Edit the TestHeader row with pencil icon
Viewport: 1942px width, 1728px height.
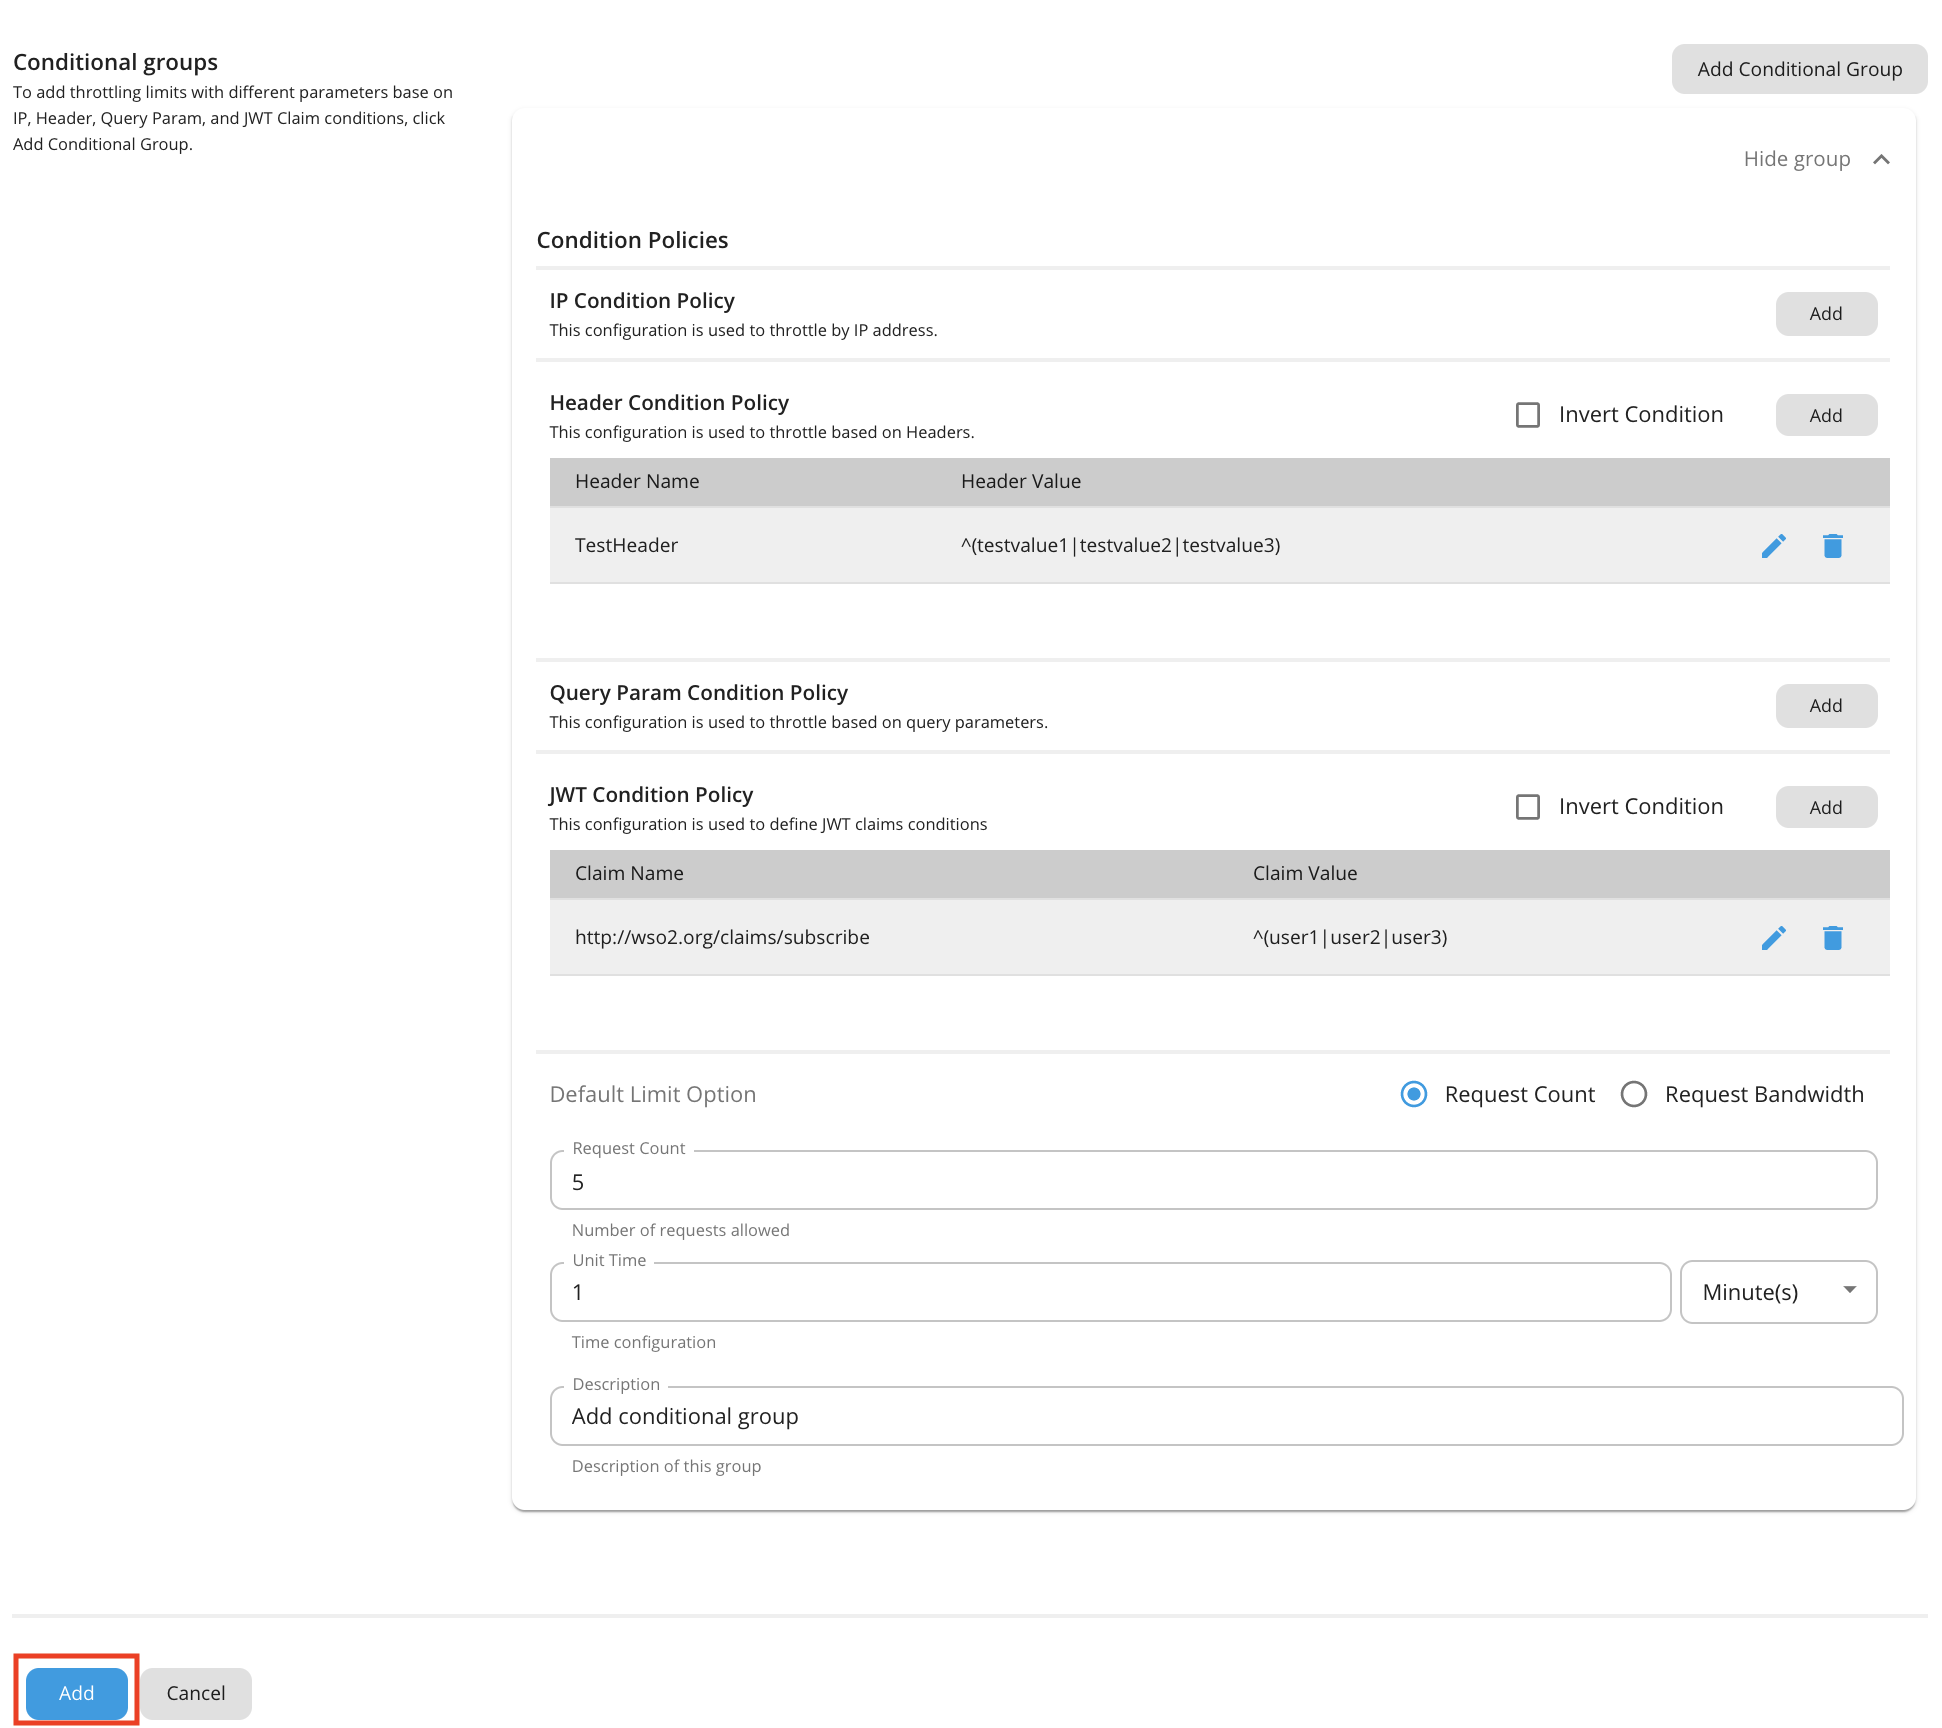[x=1773, y=545]
